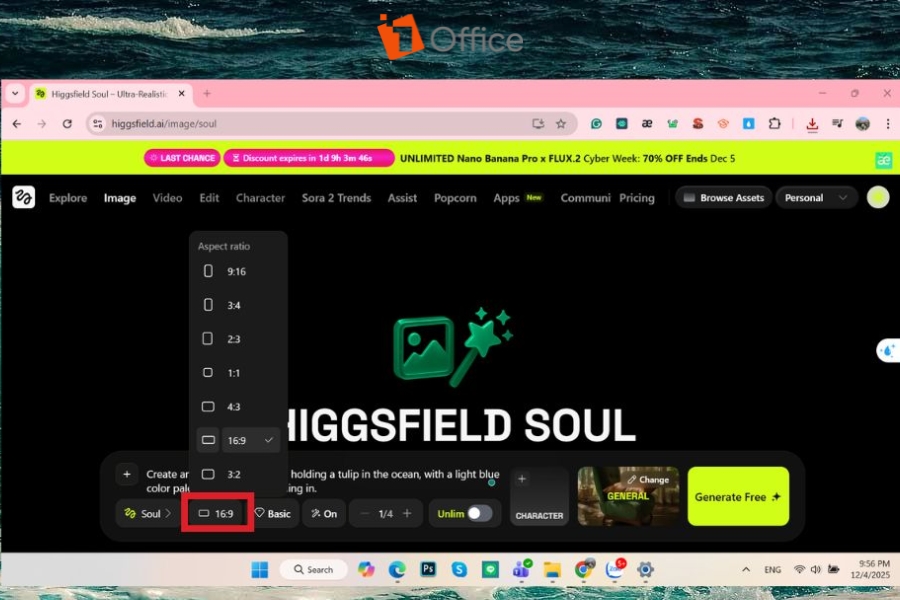The image size is (900, 600).
Task: Click the ENG language indicator
Action: [772, 570]
